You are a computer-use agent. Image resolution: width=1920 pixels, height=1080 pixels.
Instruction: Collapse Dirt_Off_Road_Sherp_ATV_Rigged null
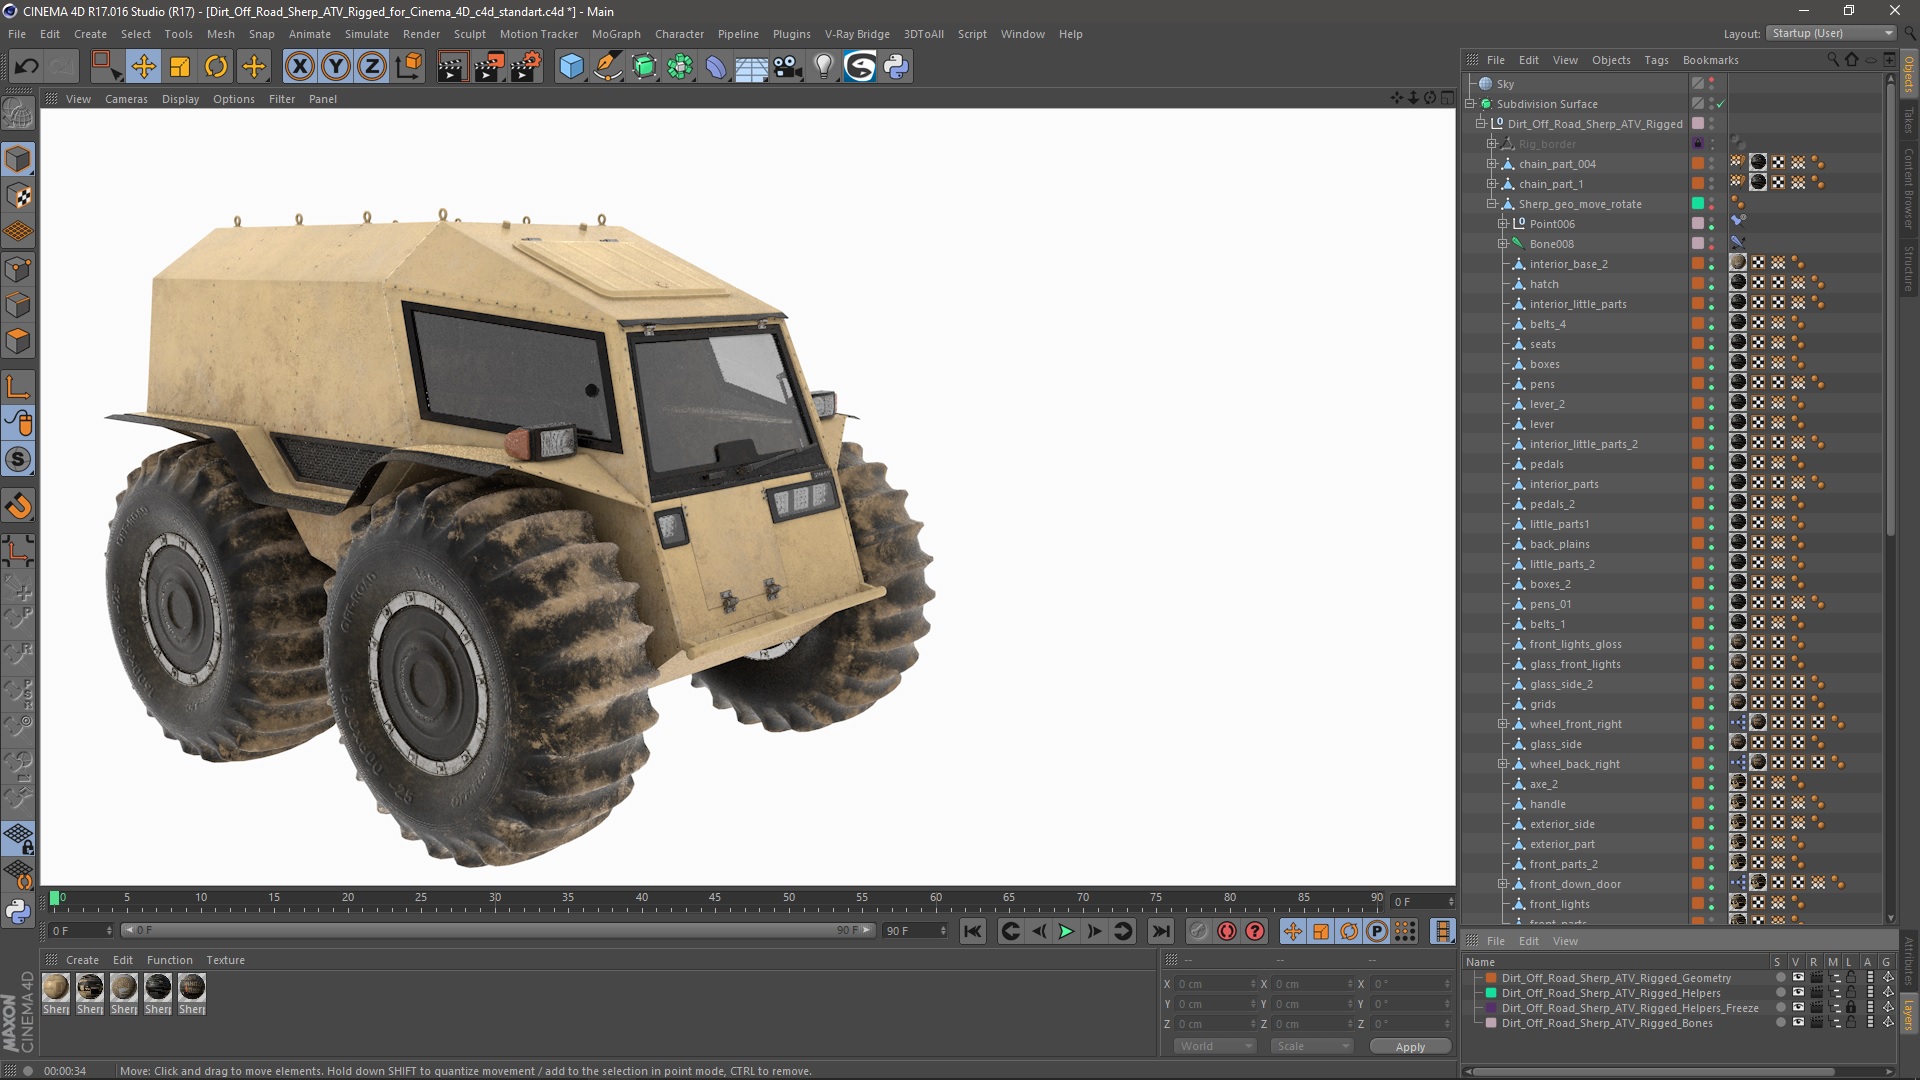pos(1481,124)
